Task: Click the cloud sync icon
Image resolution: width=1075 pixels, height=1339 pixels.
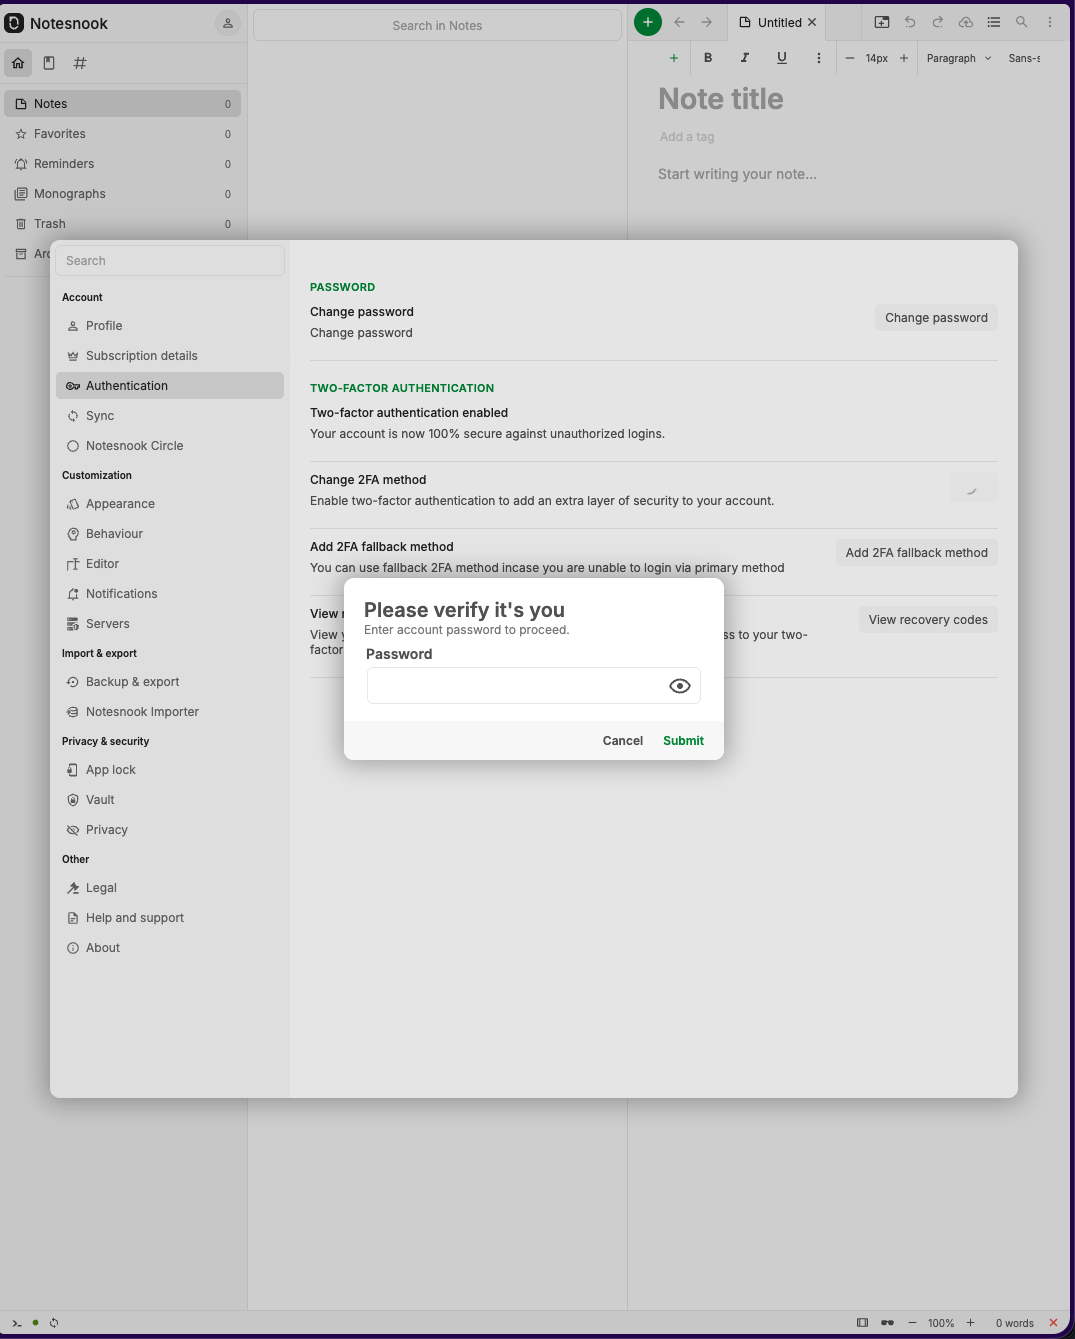Action: 966,22
